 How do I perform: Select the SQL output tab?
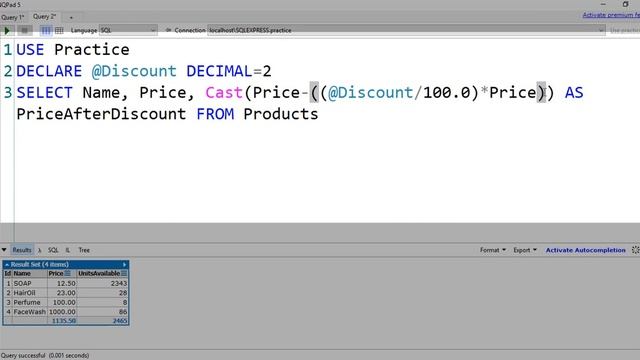tap(53, 250)
